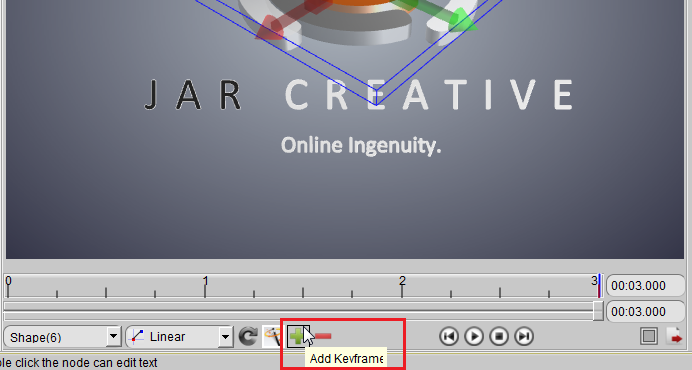The height and width of the screenshot is (370, 692).
Task: Play the animation
Action: pyautogui.click(x=474, y=336)
